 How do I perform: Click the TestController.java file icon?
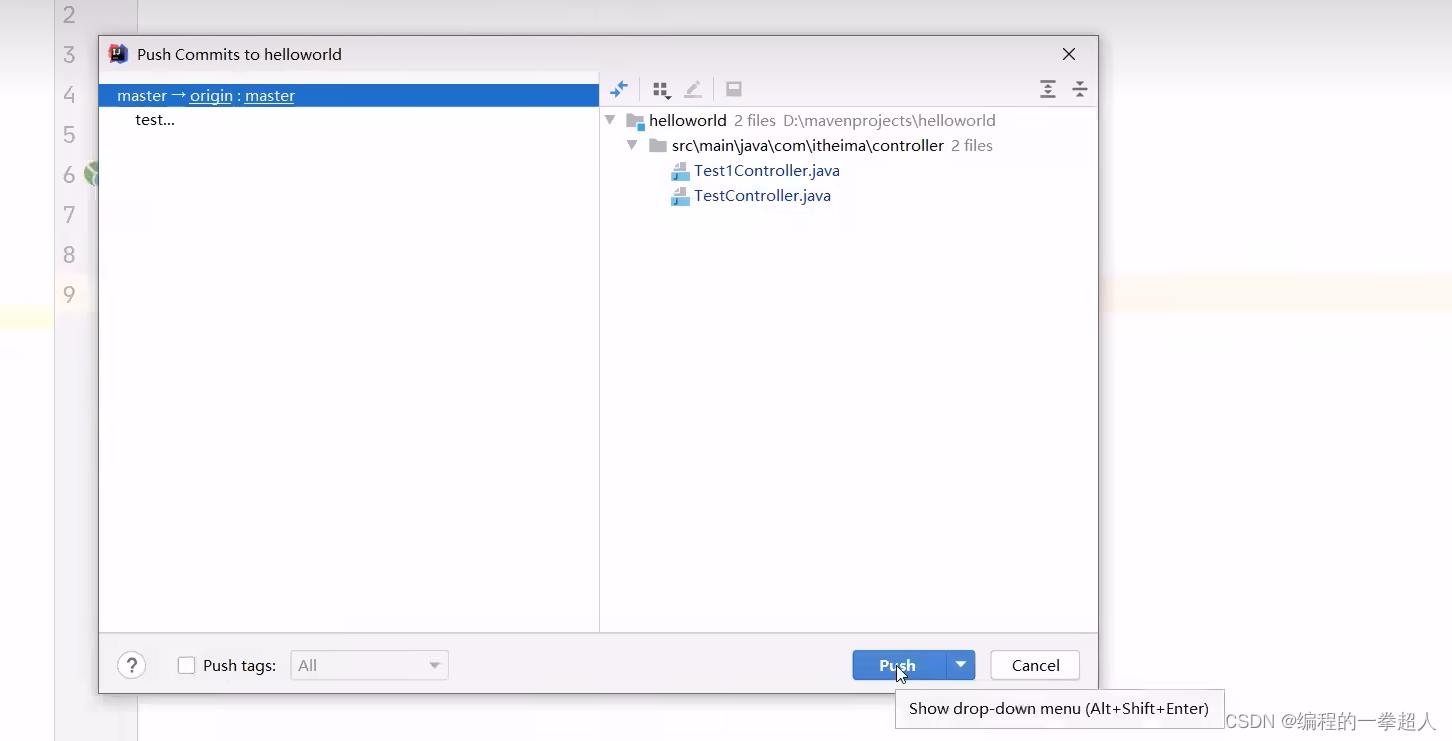(x=680, y=196)
